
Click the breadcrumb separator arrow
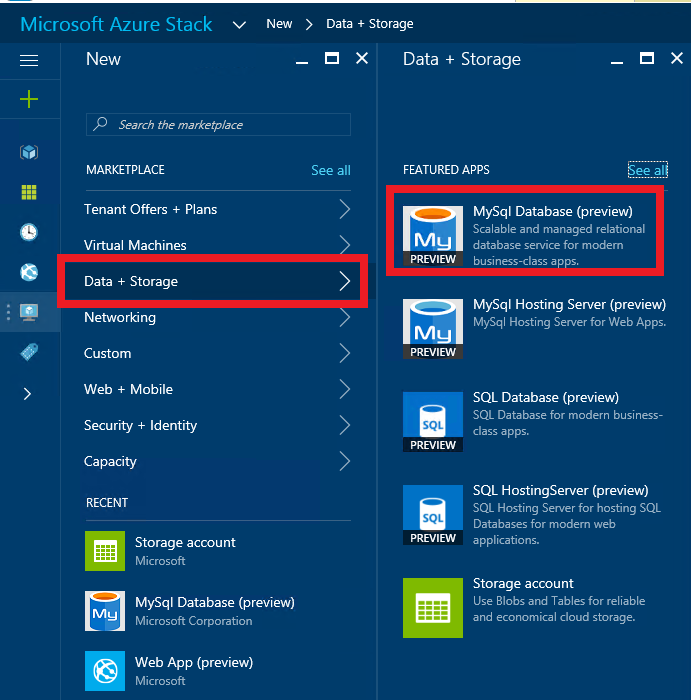tap(309, 24)
